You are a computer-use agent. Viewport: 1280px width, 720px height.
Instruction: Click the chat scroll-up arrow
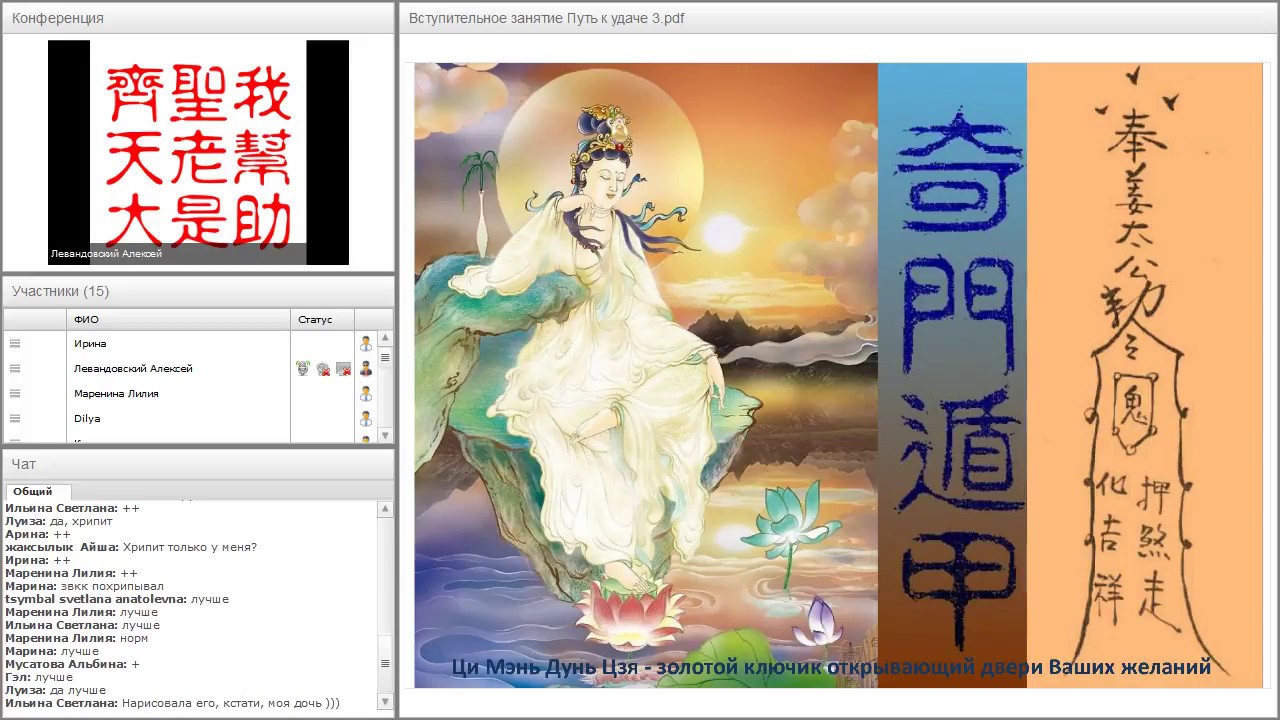point(385,509)
